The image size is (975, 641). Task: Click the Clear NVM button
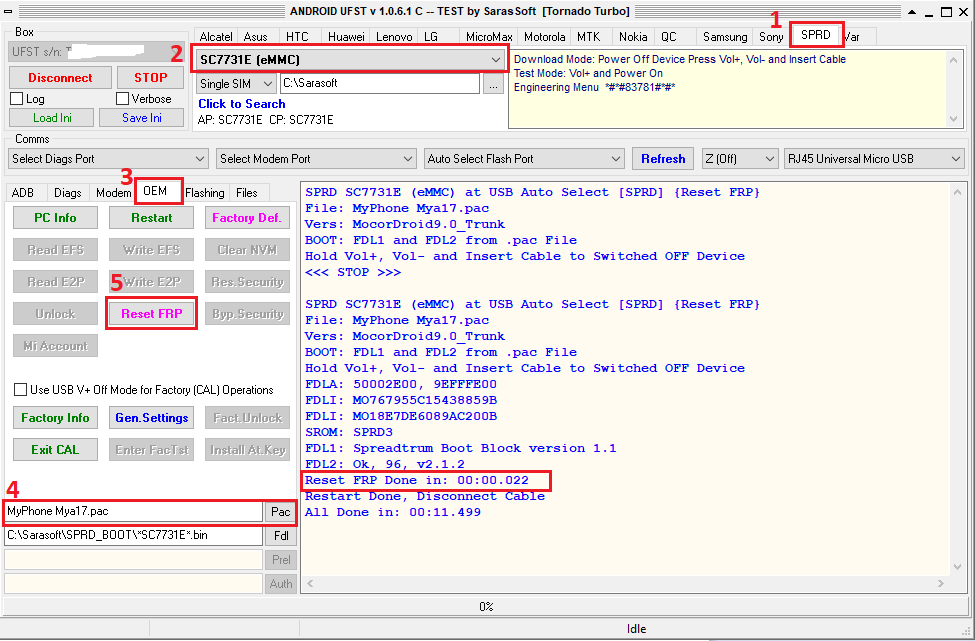[x=247, y=249]
